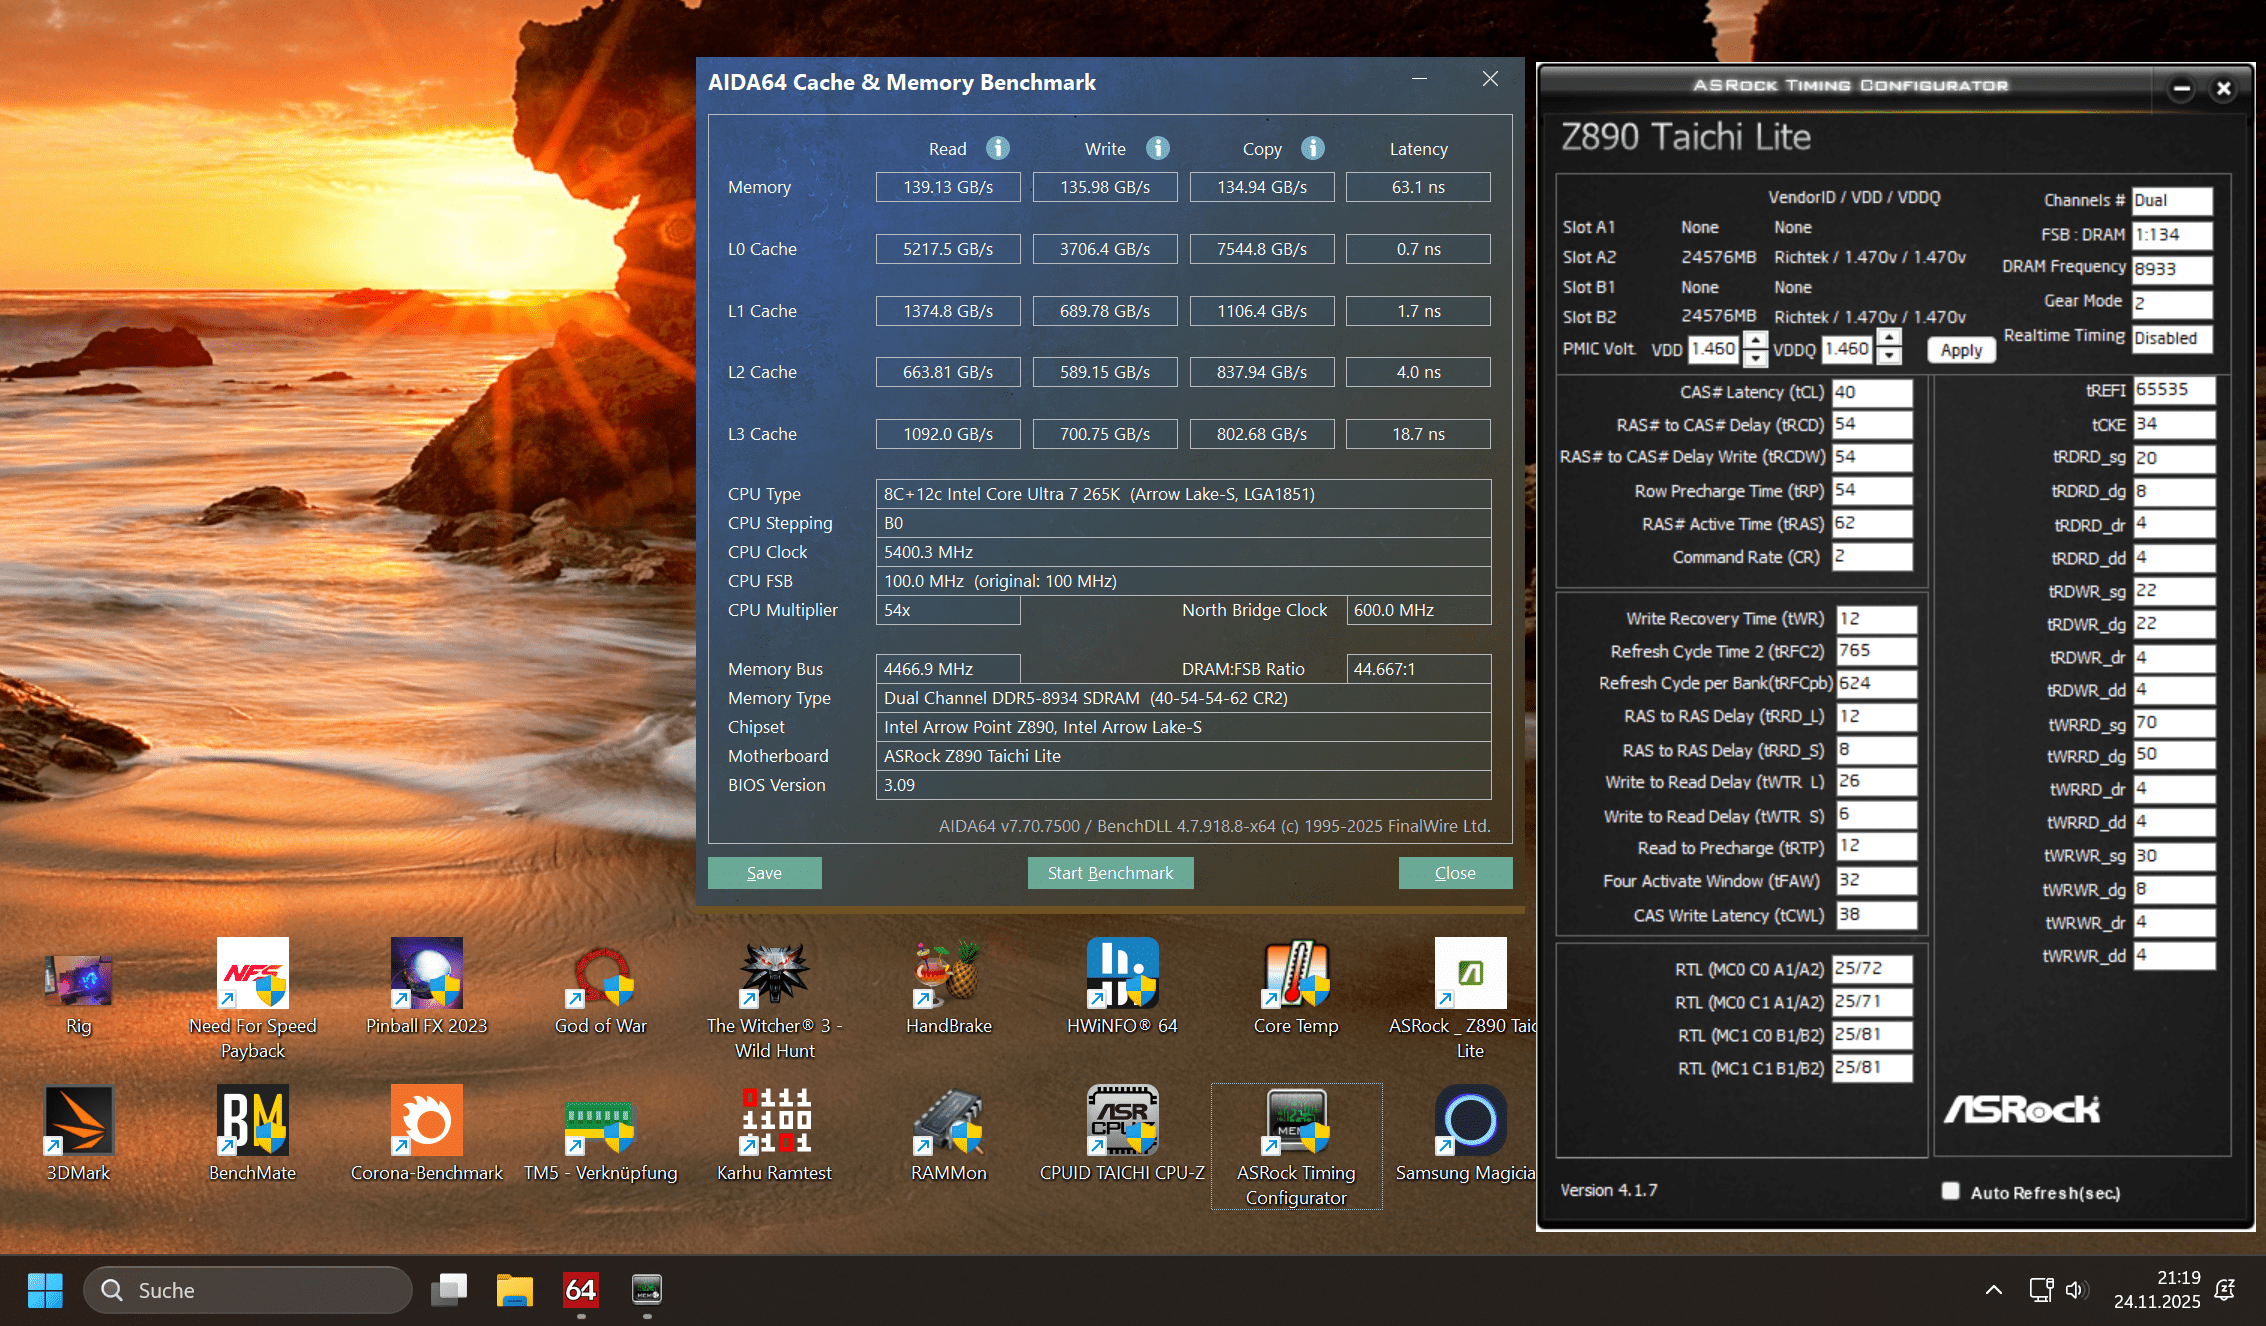The width and height of the screenshot is (2266, 1326).
Task: Increase VDD voltage with the up arrow
Action: 1755,341
